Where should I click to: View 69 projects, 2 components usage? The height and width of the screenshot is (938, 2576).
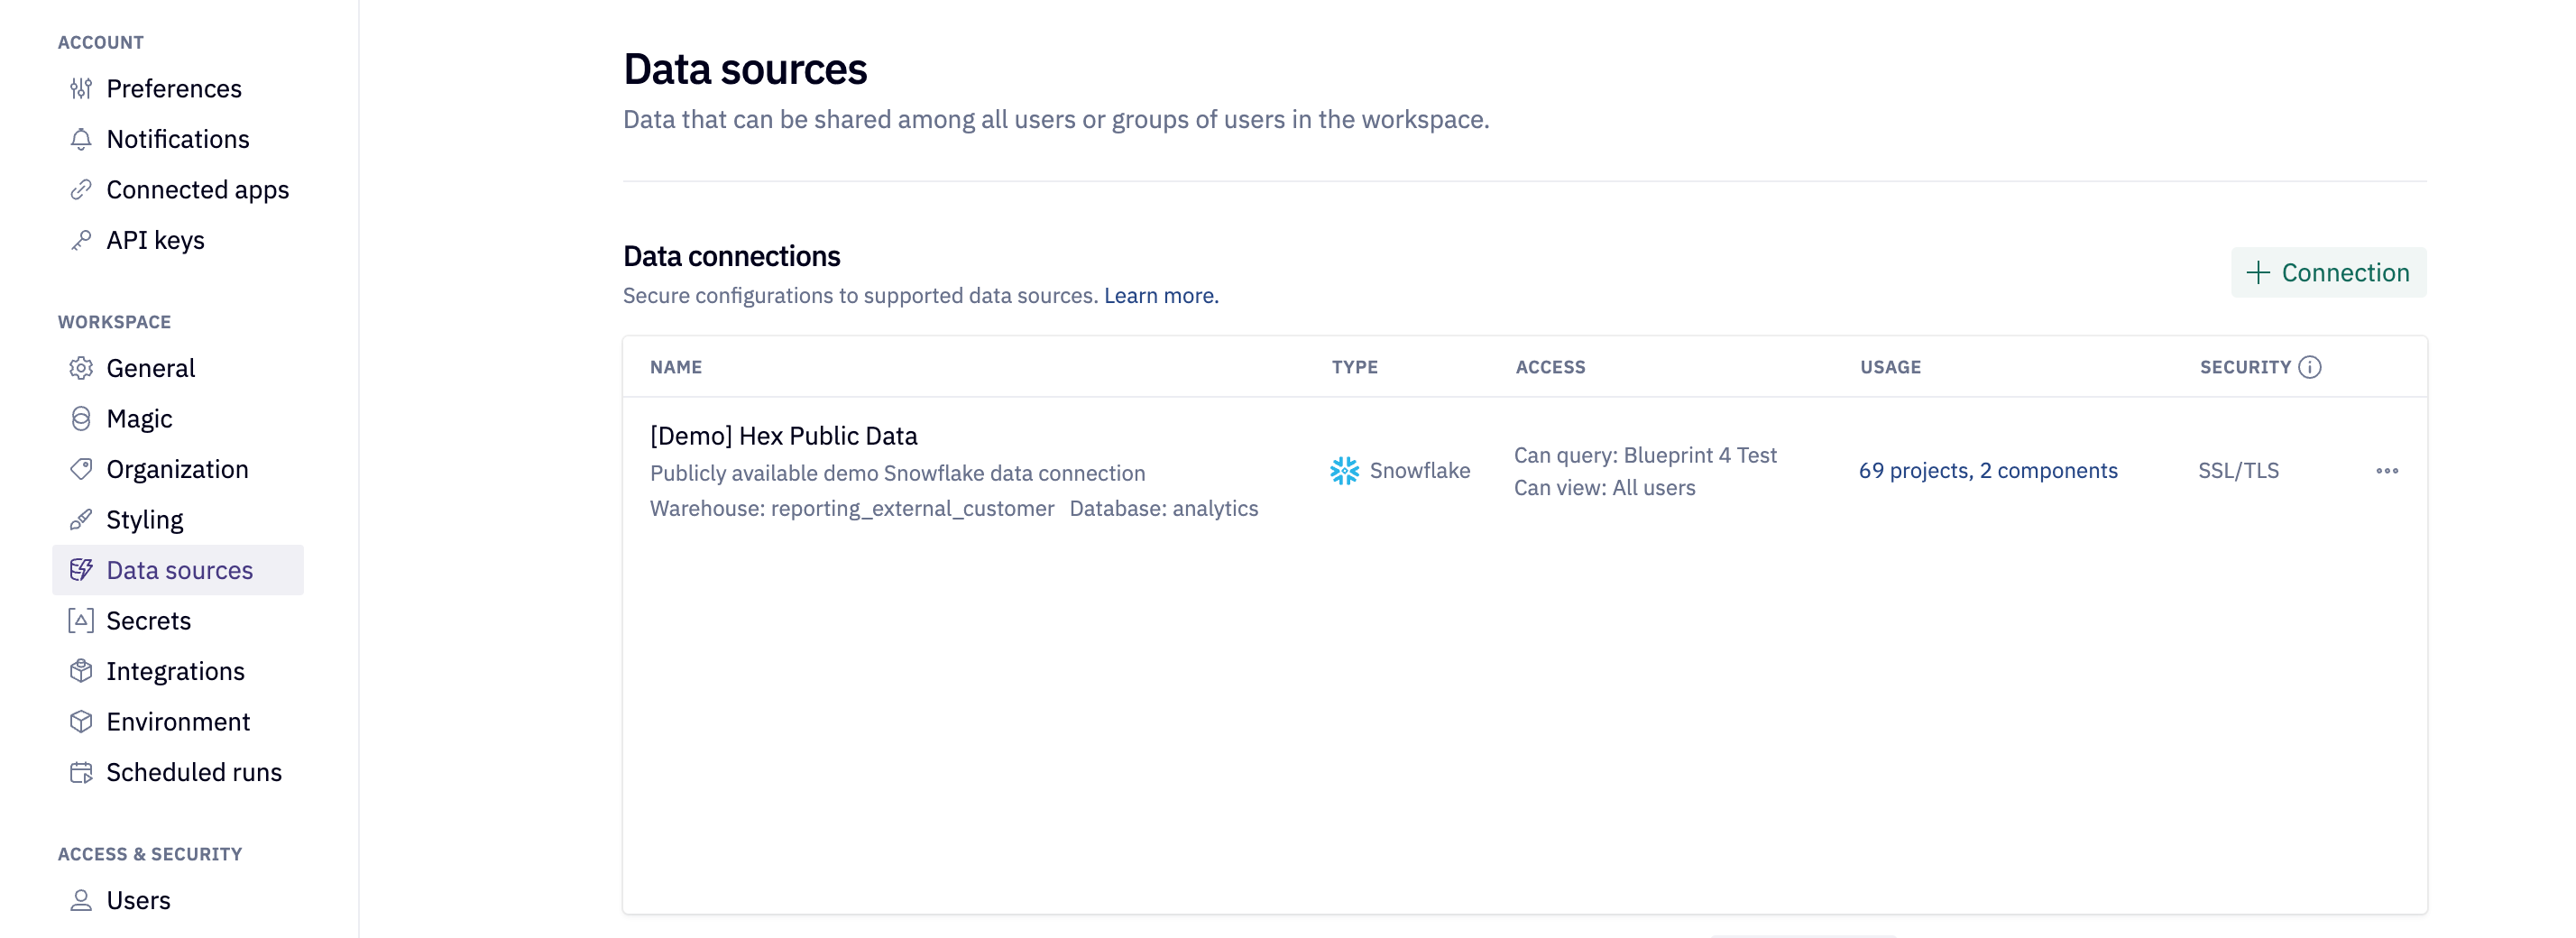coord(1987,471)
